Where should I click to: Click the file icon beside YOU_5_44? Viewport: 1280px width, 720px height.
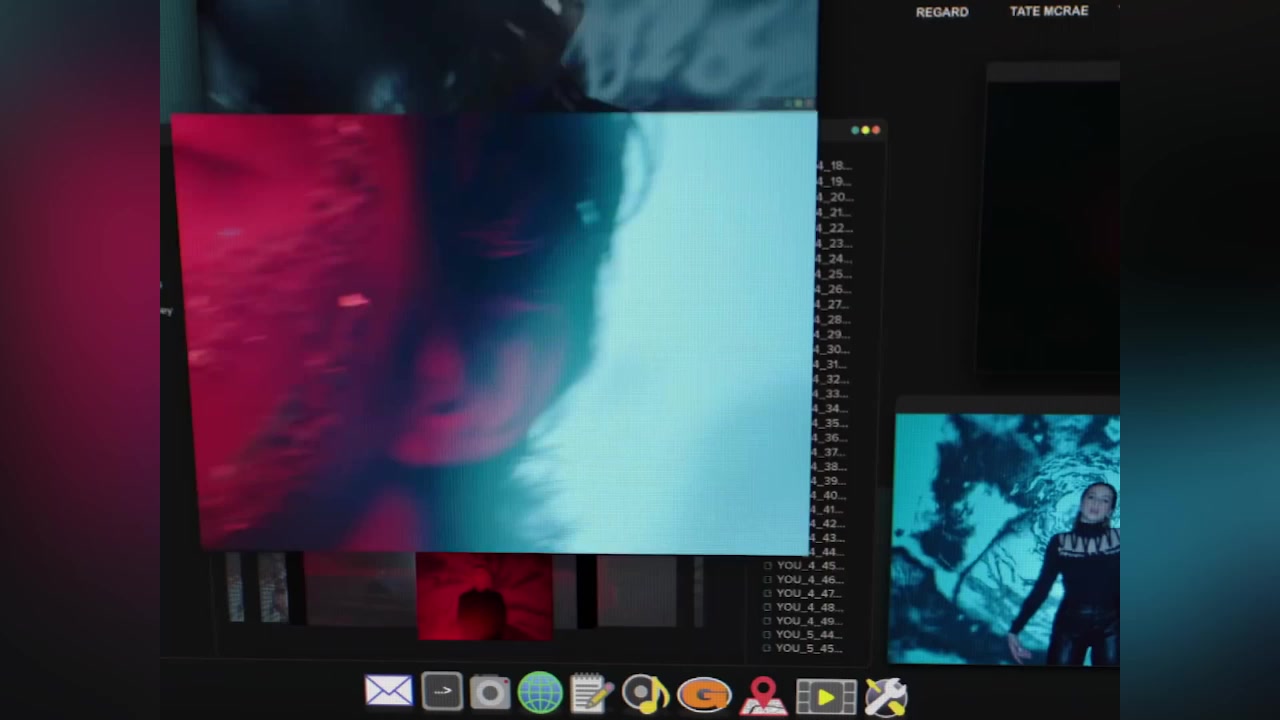(x=768, y=635)
